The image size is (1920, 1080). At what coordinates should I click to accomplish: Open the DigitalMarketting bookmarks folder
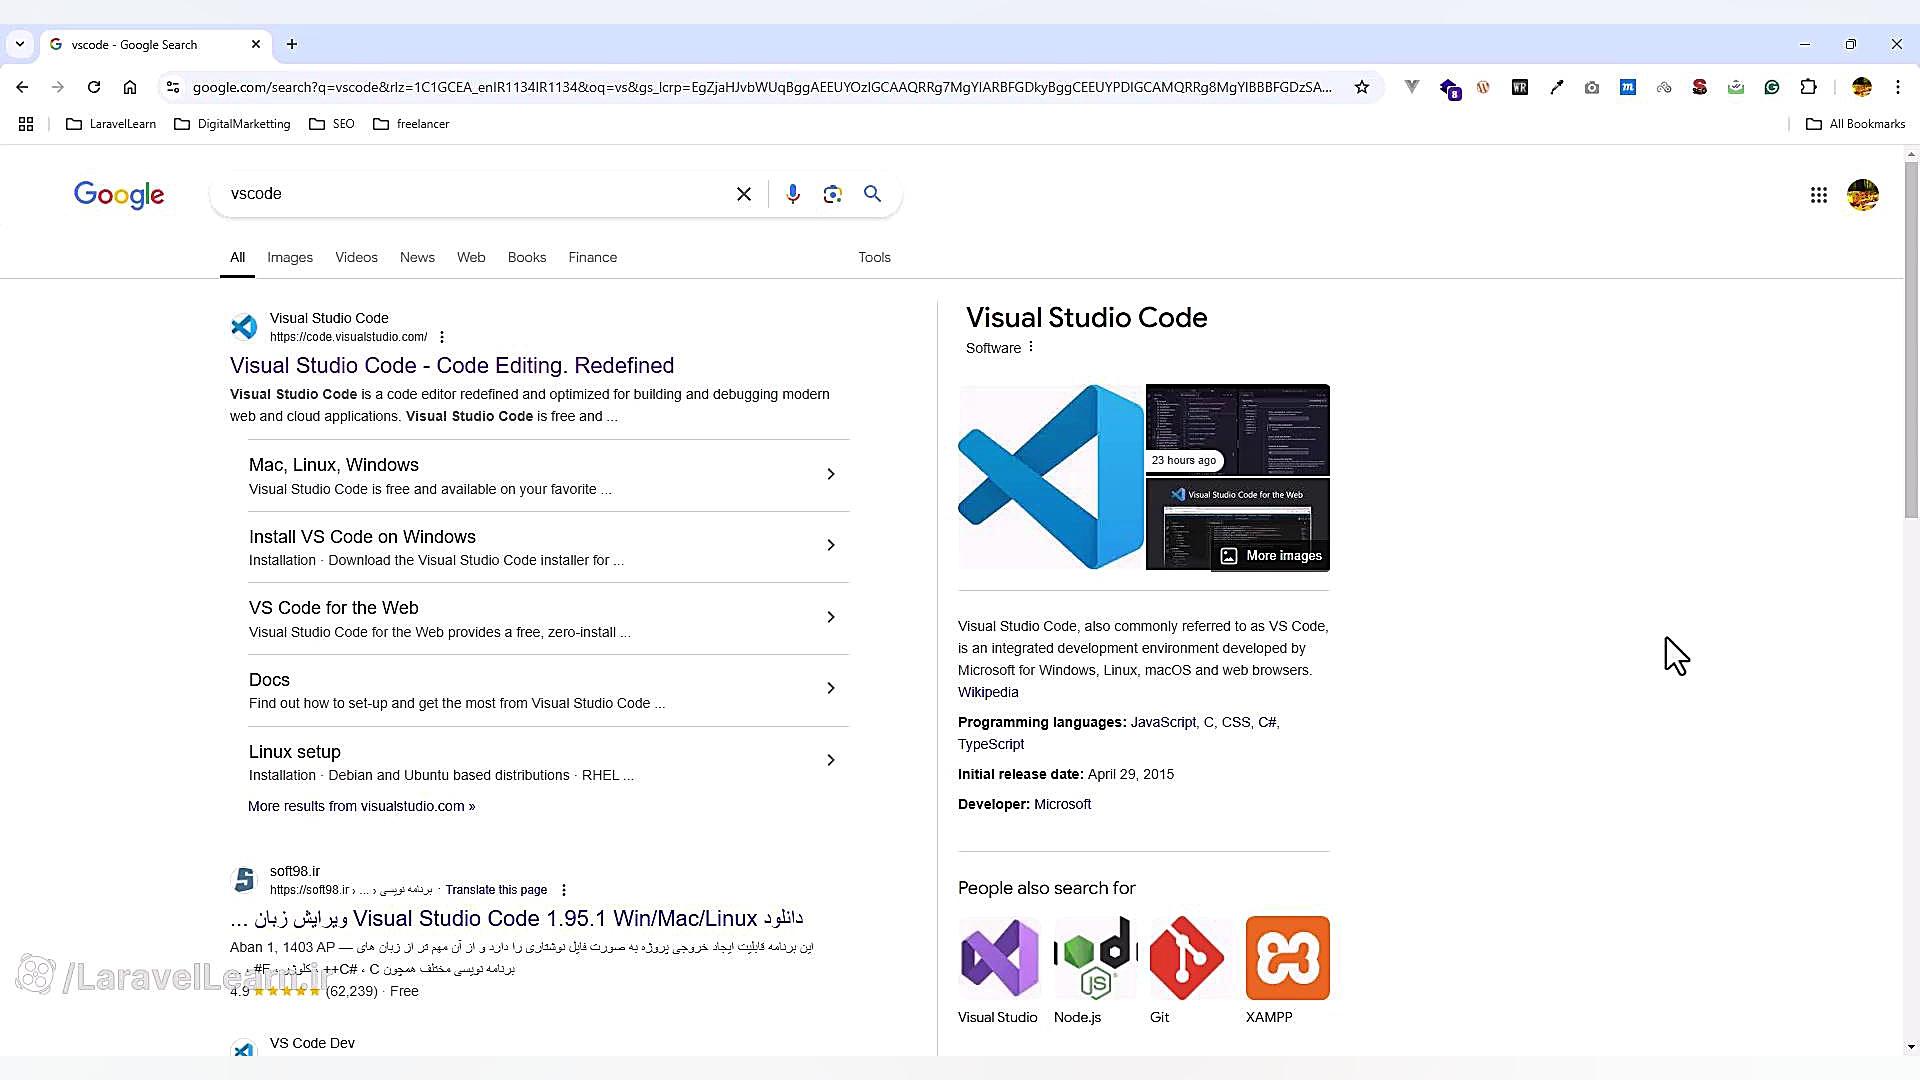click(232, 124)
